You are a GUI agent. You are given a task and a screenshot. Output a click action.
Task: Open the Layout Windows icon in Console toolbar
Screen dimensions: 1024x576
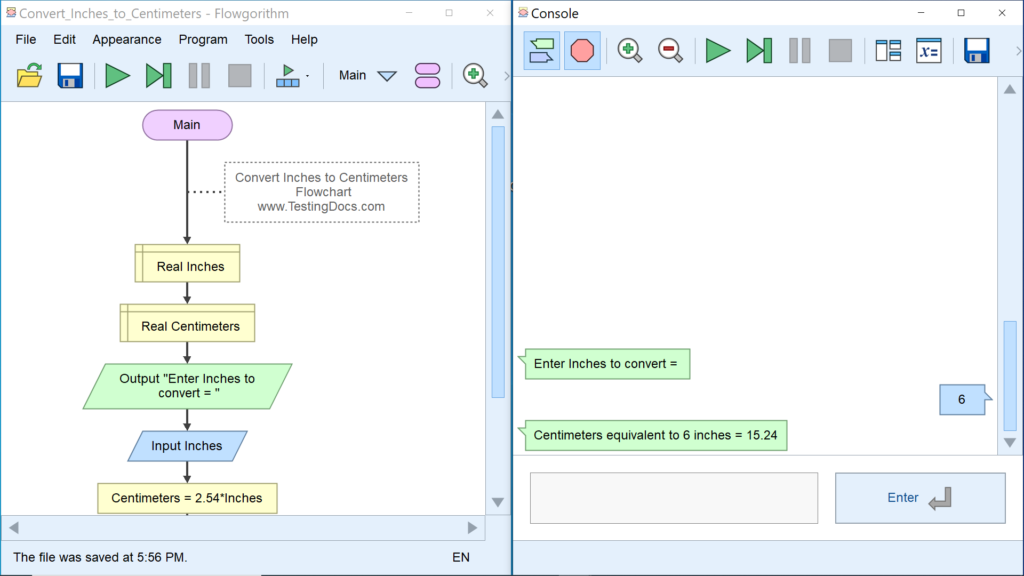coord(888,50)
